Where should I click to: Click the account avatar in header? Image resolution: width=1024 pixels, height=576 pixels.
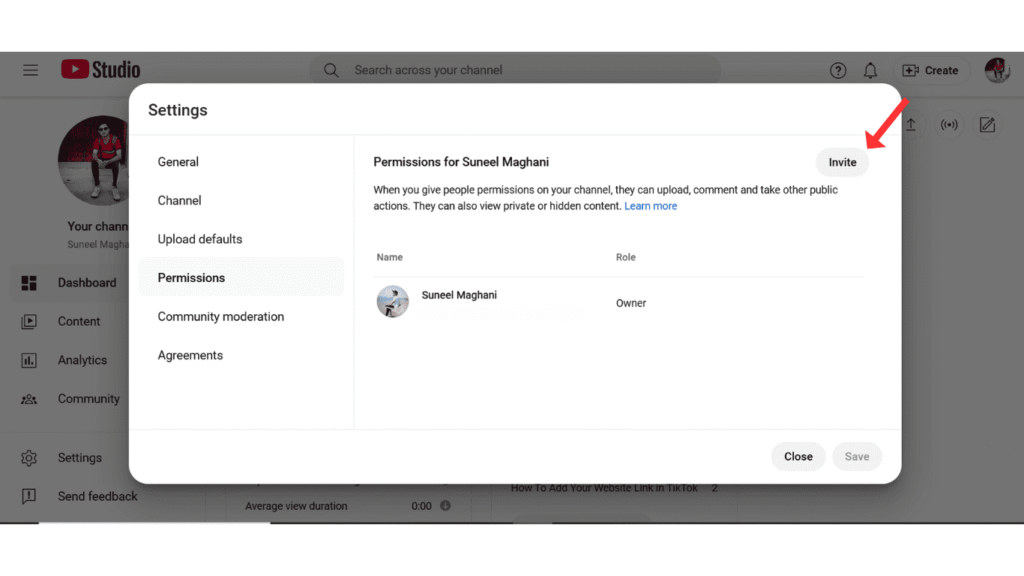coord(997,70)
